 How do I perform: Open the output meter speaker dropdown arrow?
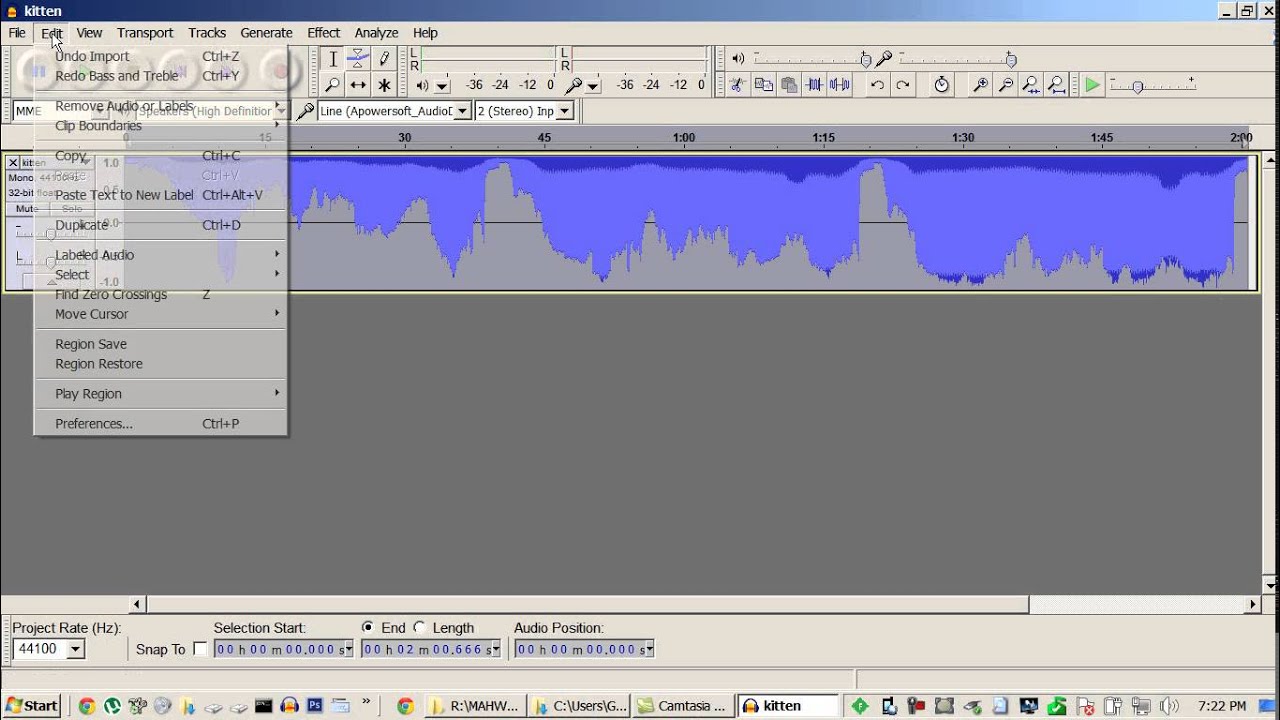pos(442,86)
